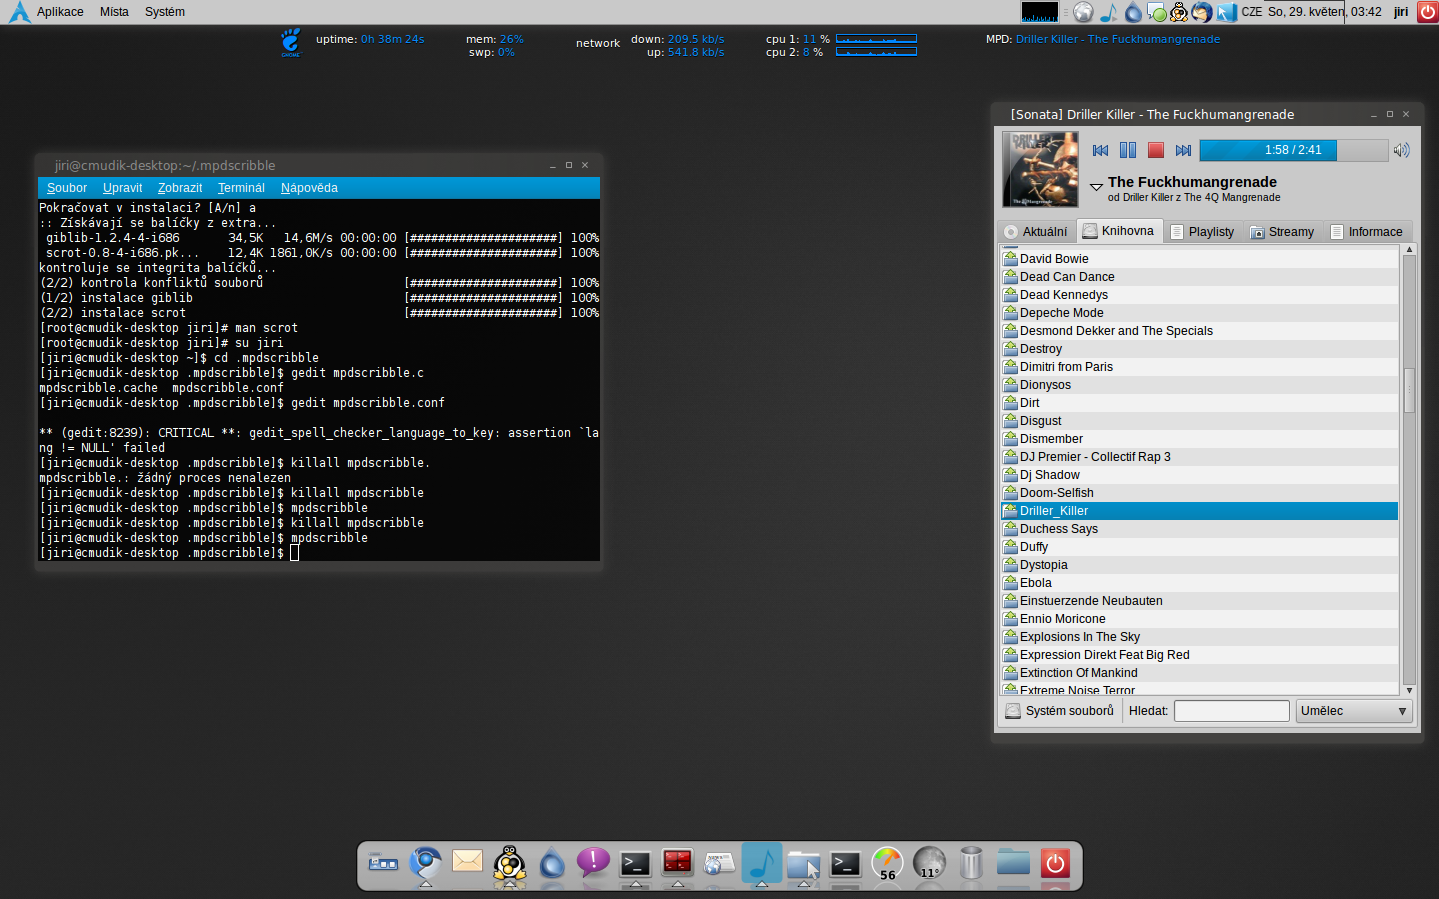Switch to the Streamy tab
The image size is (1439, 899).
point(1283,231)
